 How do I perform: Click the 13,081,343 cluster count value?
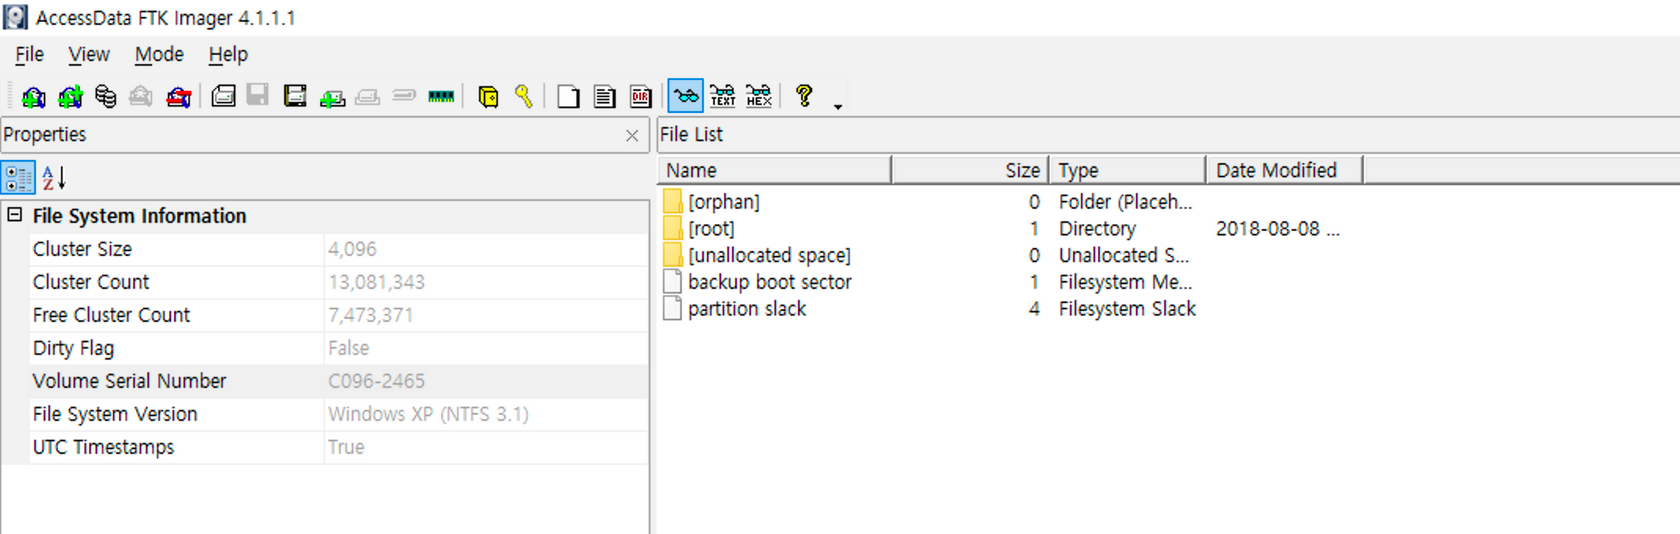pyautogui.click(x=376, y=282)
